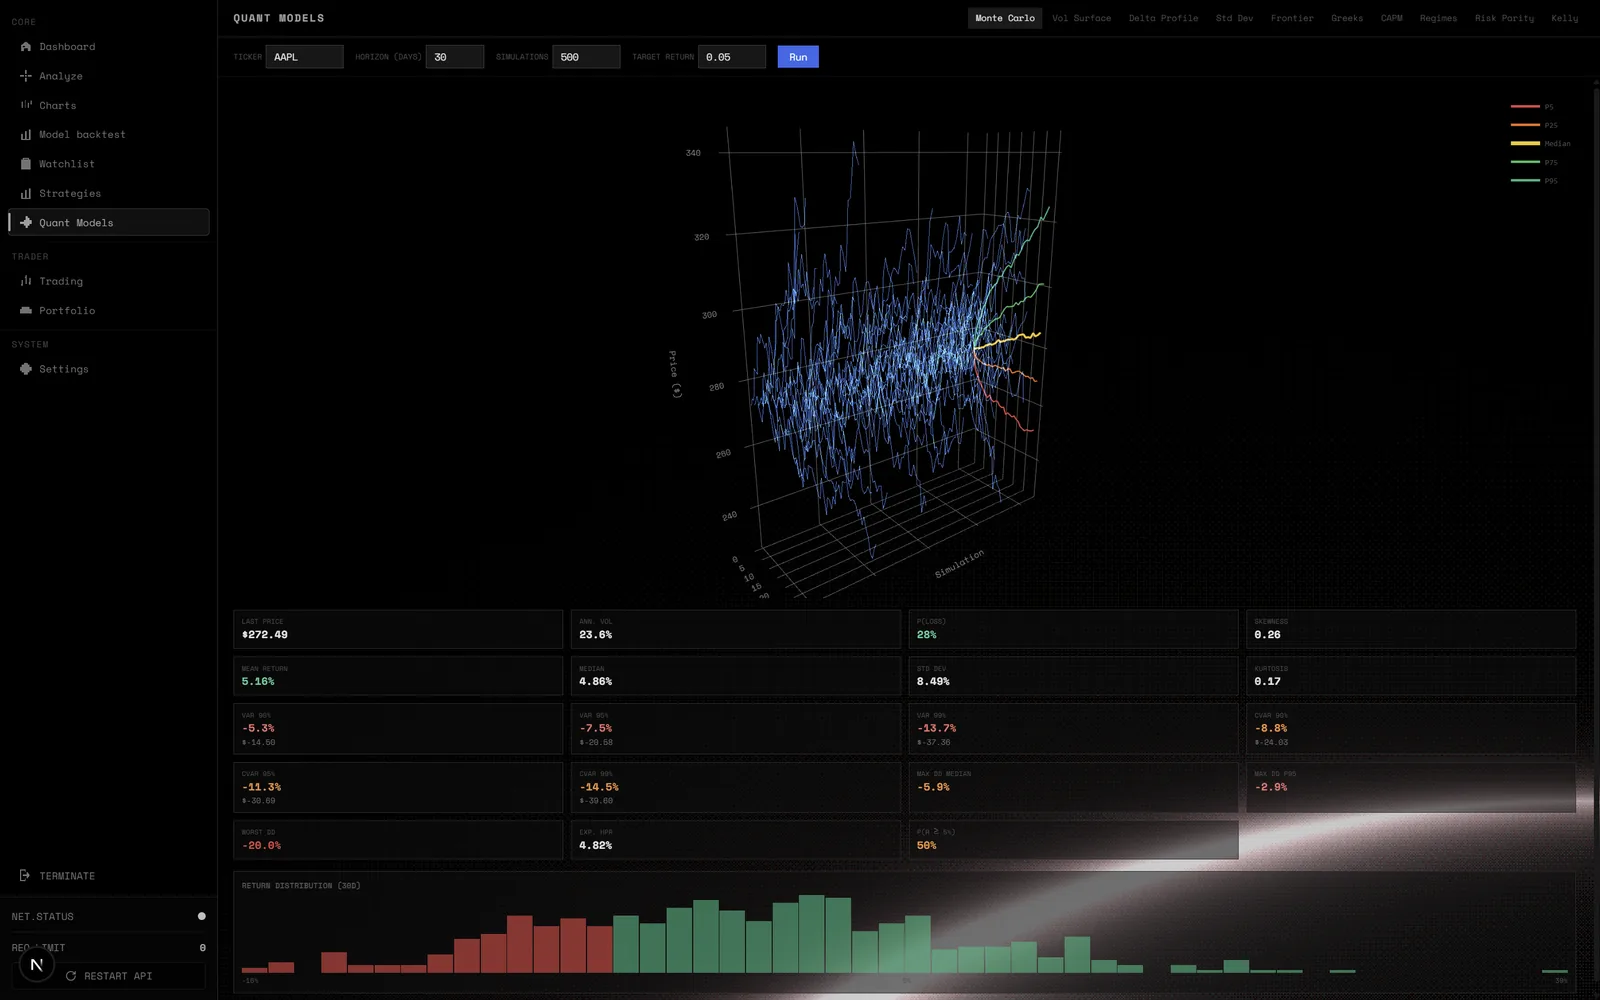Switch to the CAPM tab
The image size is (1600, 1000).
[x=1391, y=18]
